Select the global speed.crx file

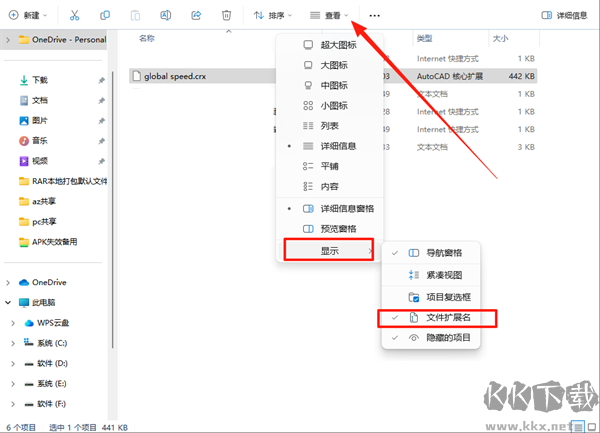pyautogui.click(x=174, y=76)
